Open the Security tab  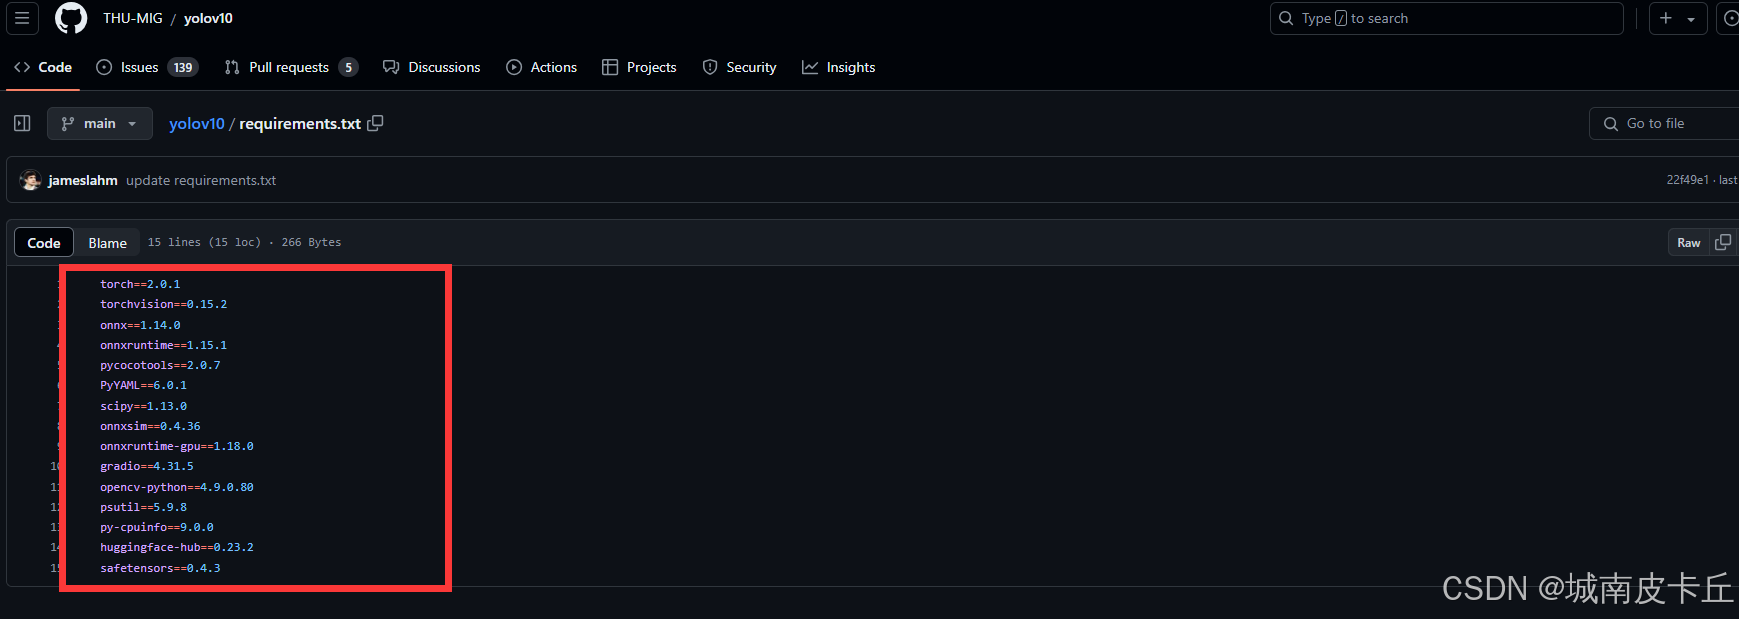point(740,67)
